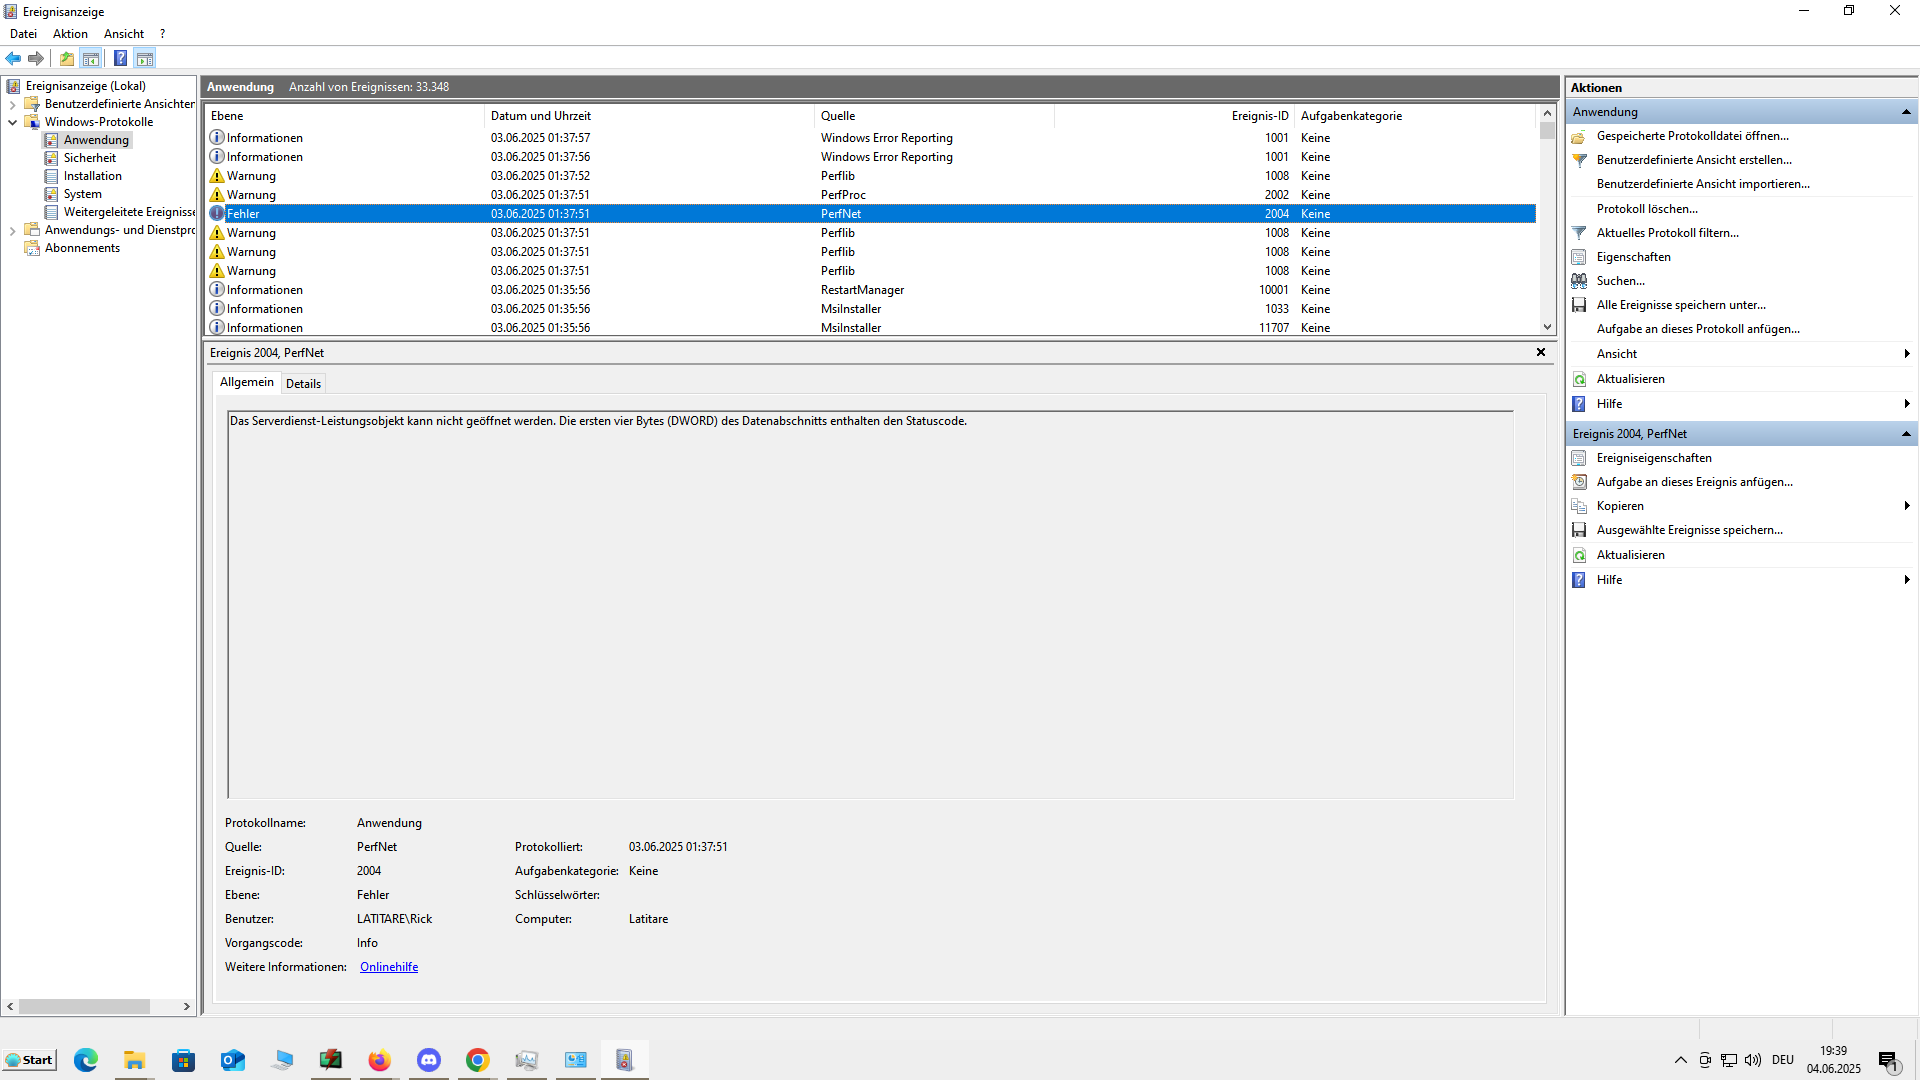
Task: Open the Ansicht submenu arrow in actions
Action: pyautogui.click(x=1906, y=354)
